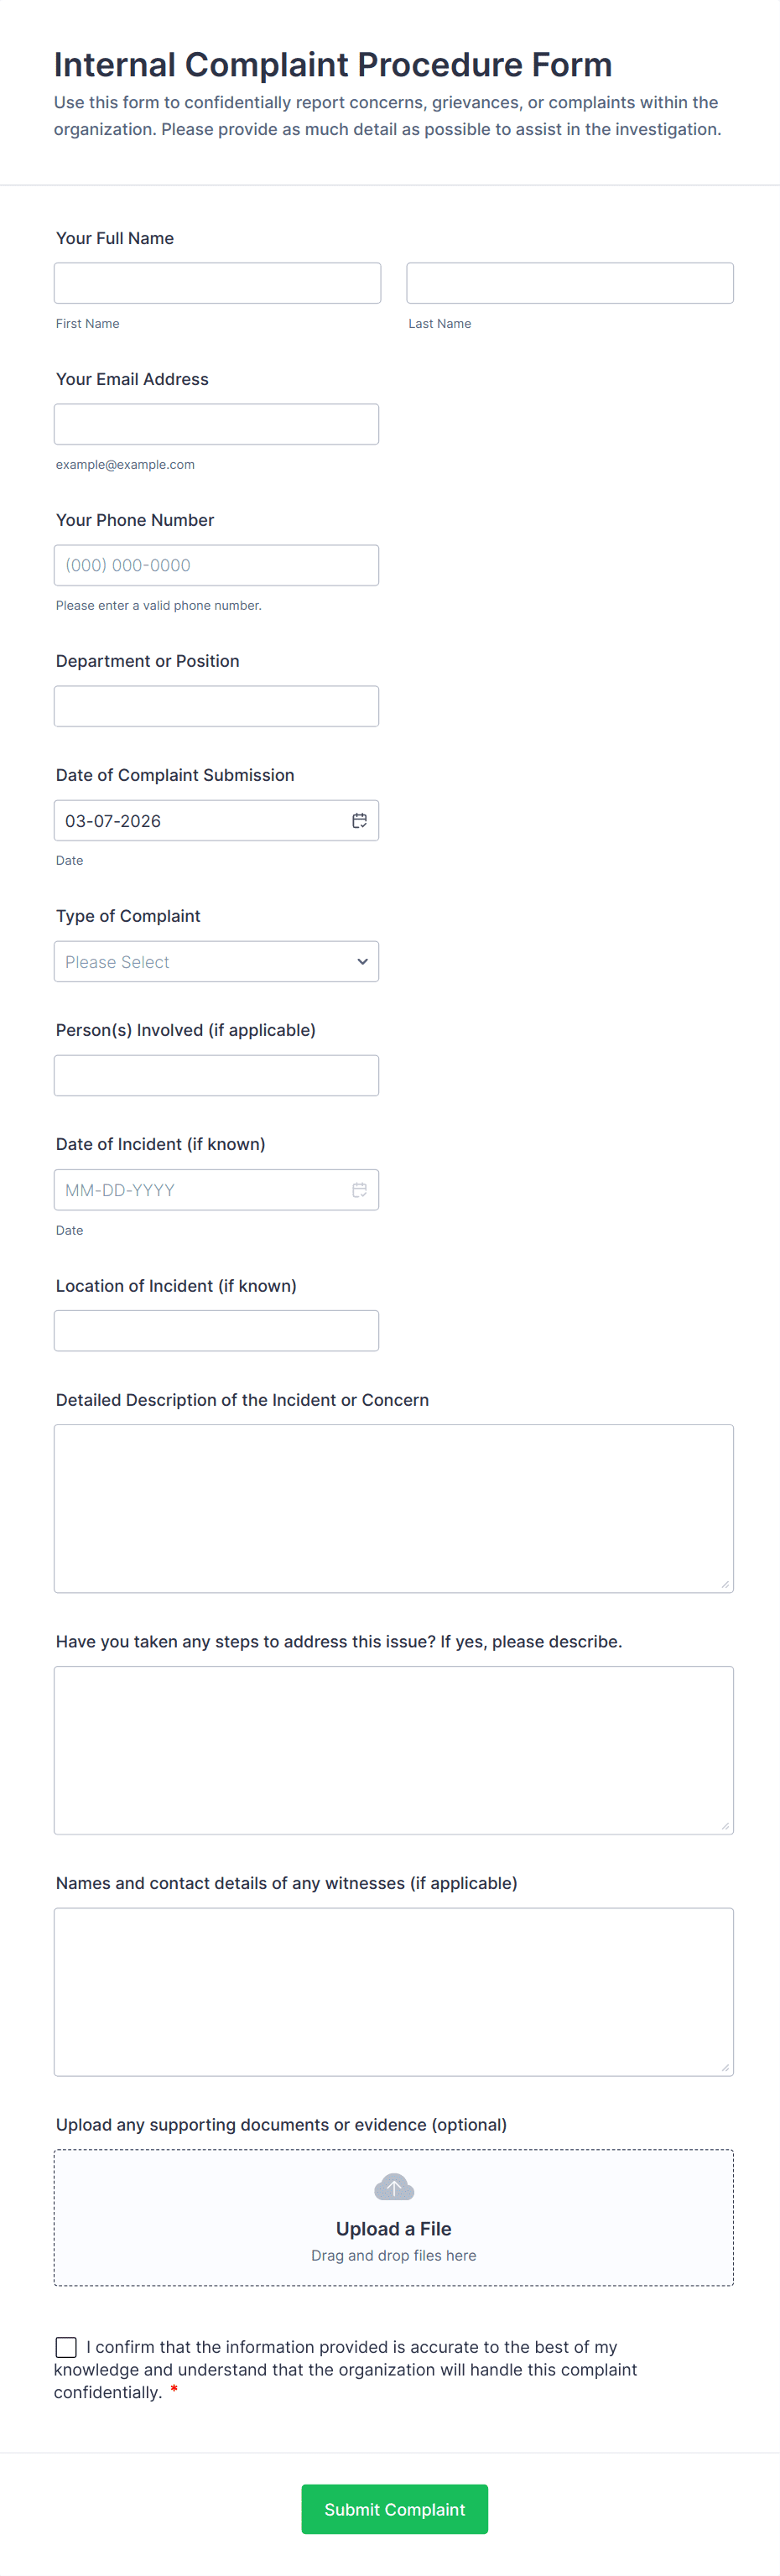The width and height of the screenshot is (780, 2576).
Task: Click the Date of Incident input
Action: tap(200, 1190)
